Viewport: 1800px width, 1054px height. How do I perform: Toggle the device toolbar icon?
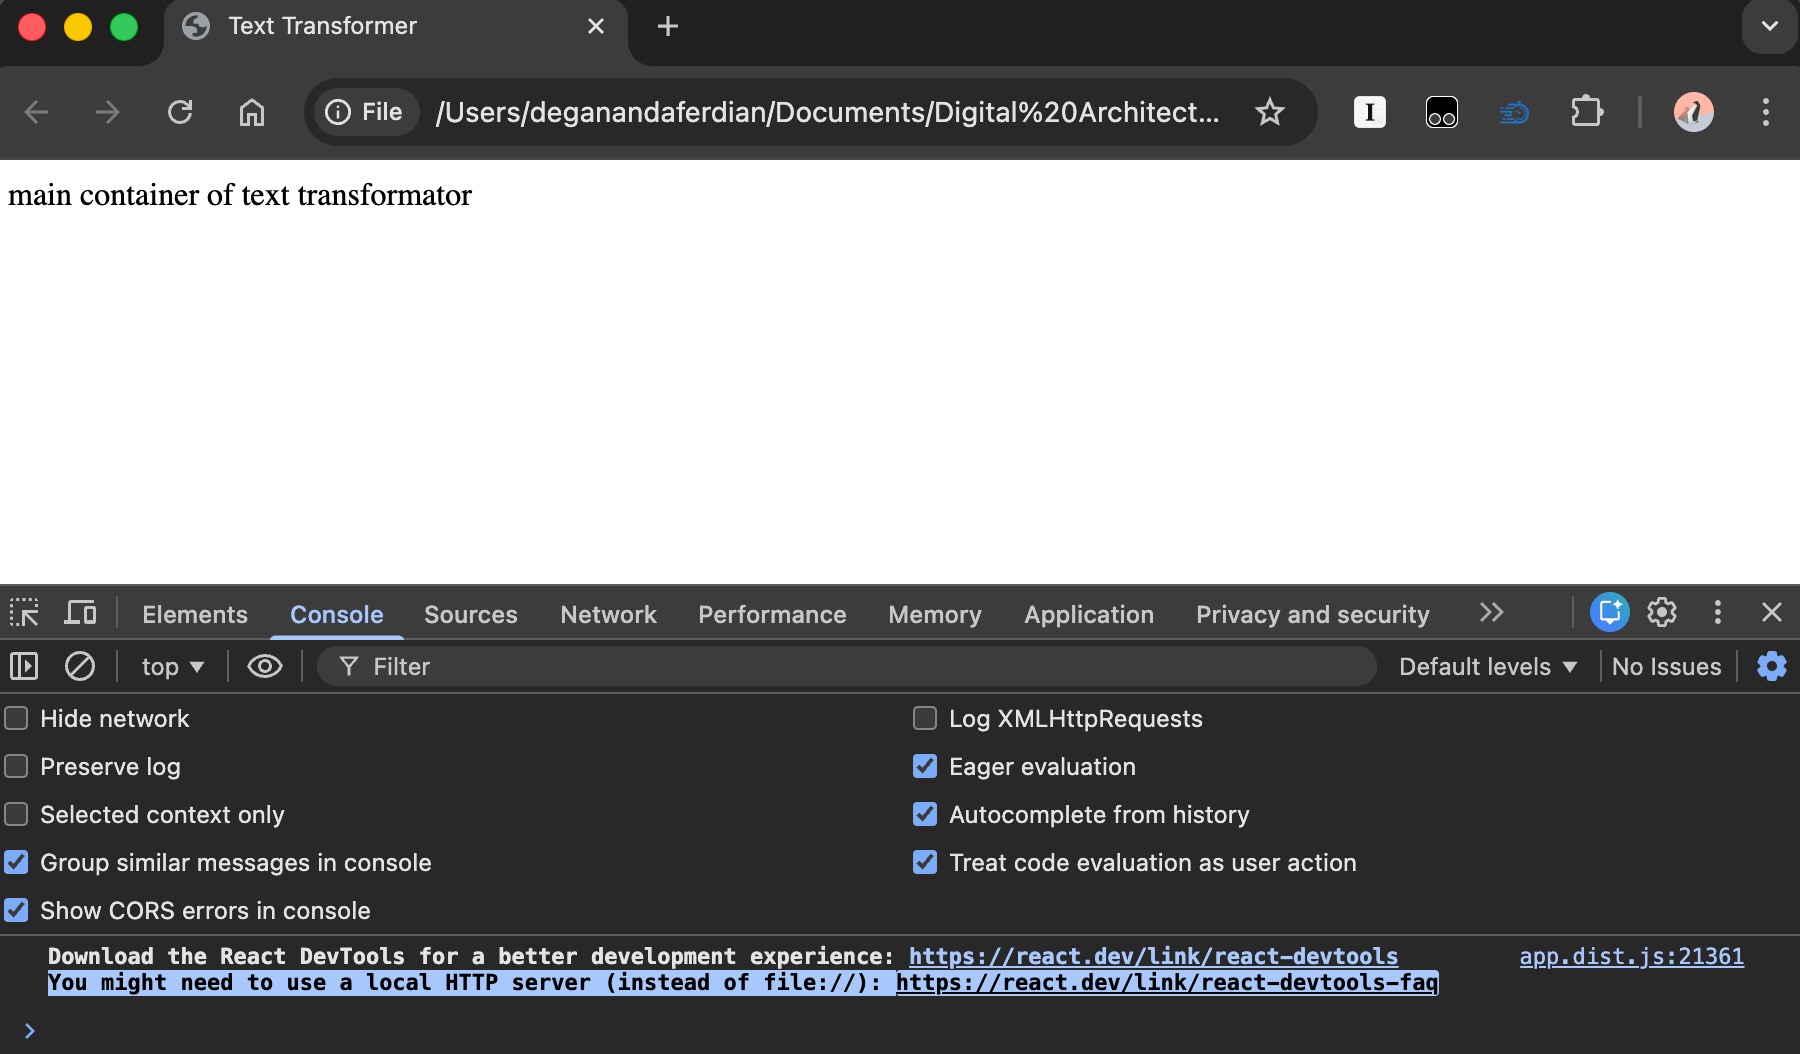(x=80, y=613)
